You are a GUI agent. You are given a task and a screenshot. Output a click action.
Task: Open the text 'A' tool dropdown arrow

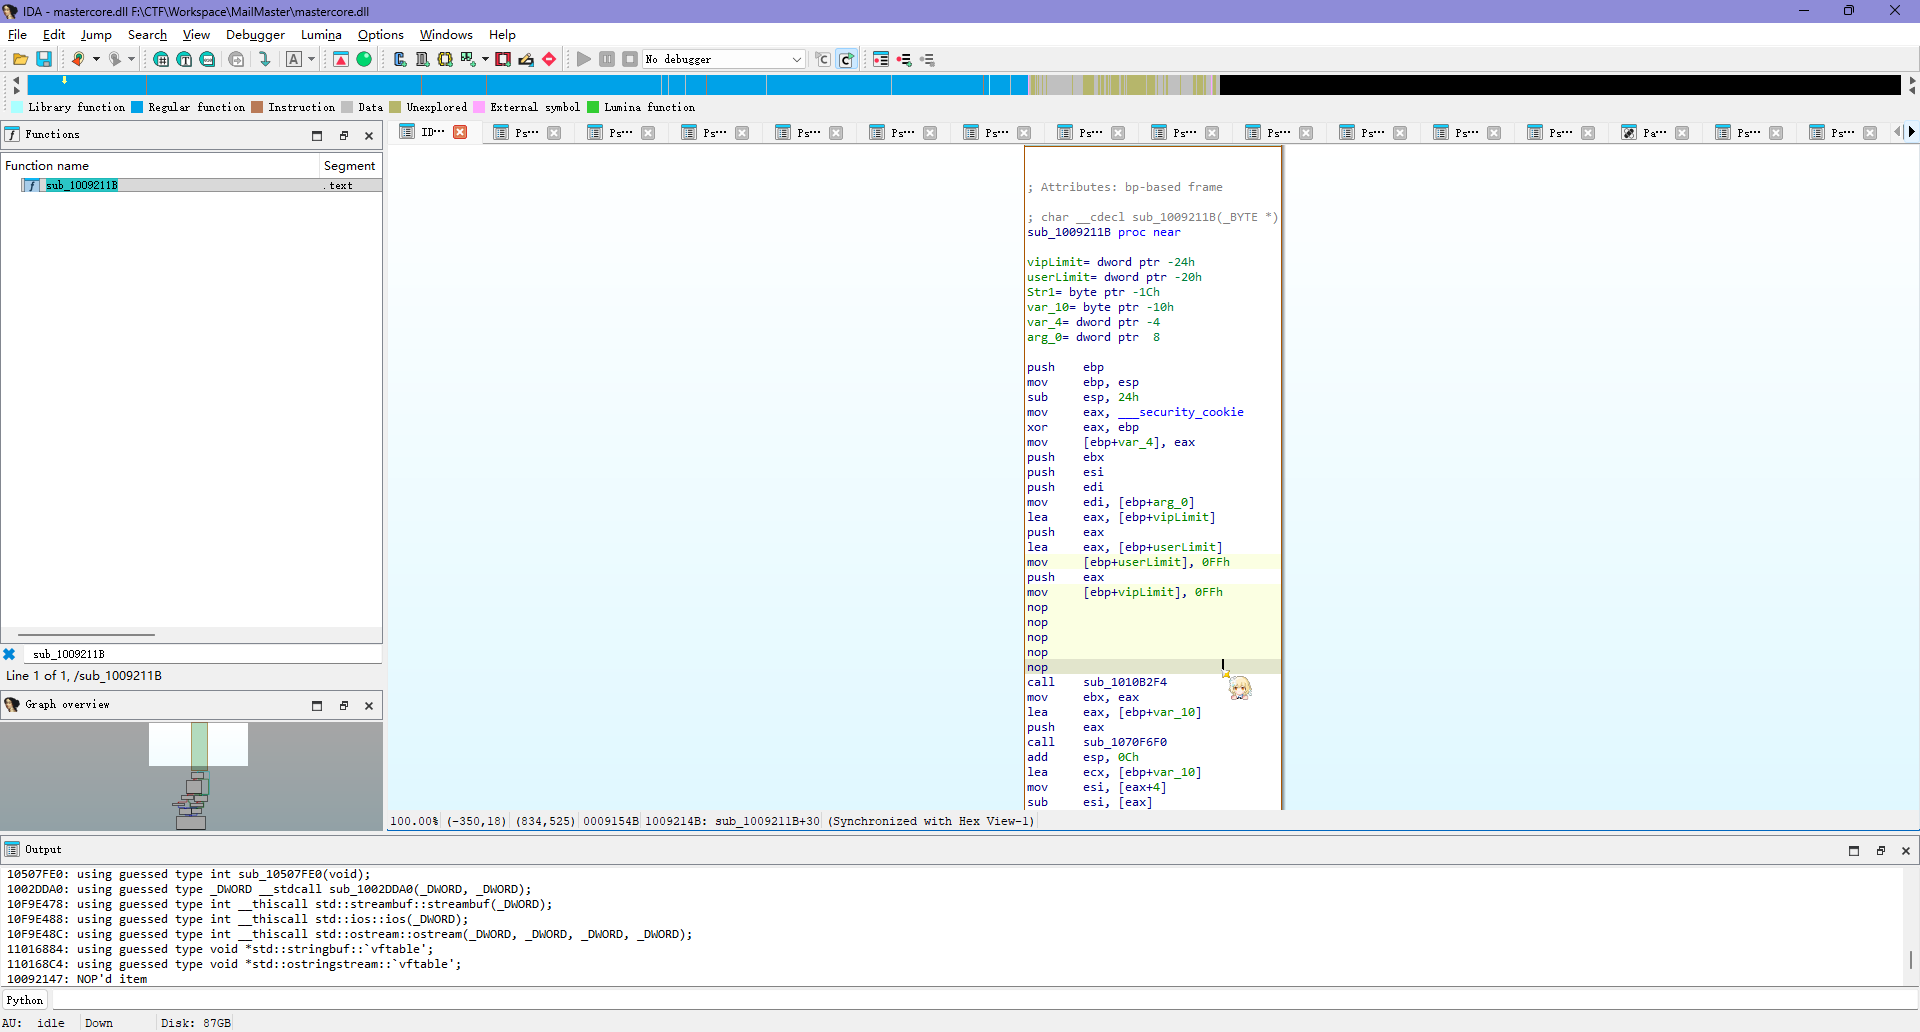point(311,60)
